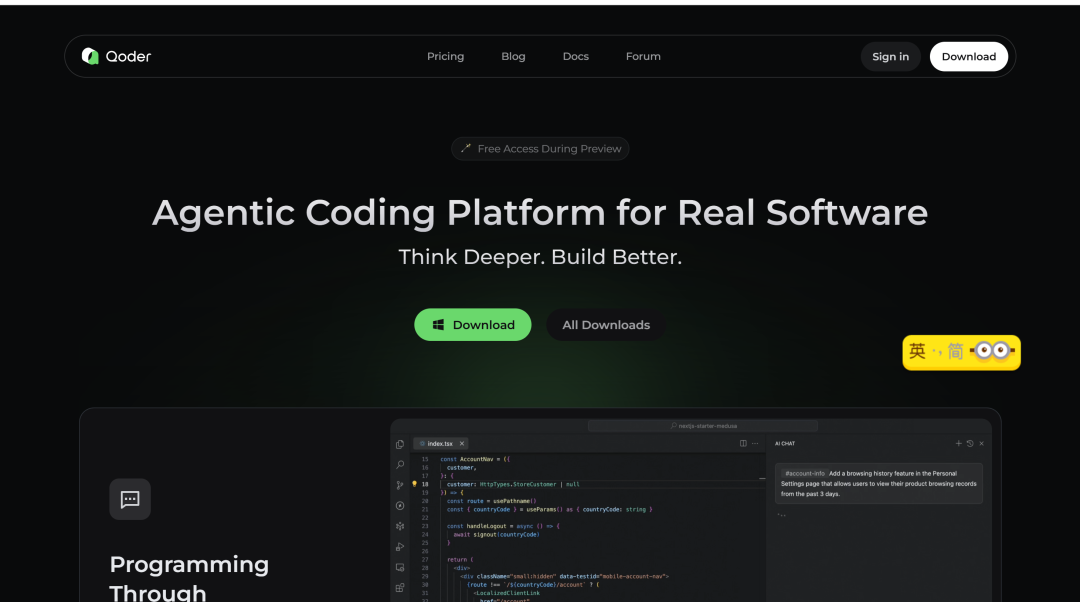Open the AI chat history clock icon
This screenshot has width=1080, height=602.
[x=970, y=444]
